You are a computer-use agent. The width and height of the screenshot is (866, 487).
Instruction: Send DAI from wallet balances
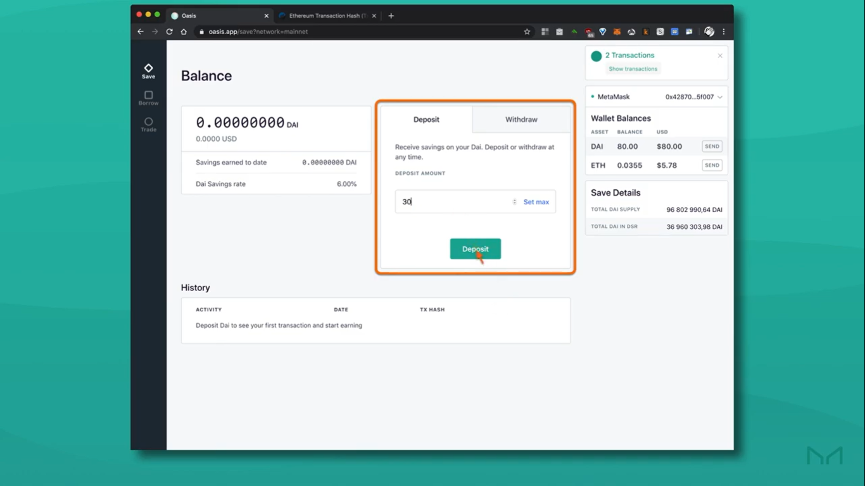(x=712, y=146)
